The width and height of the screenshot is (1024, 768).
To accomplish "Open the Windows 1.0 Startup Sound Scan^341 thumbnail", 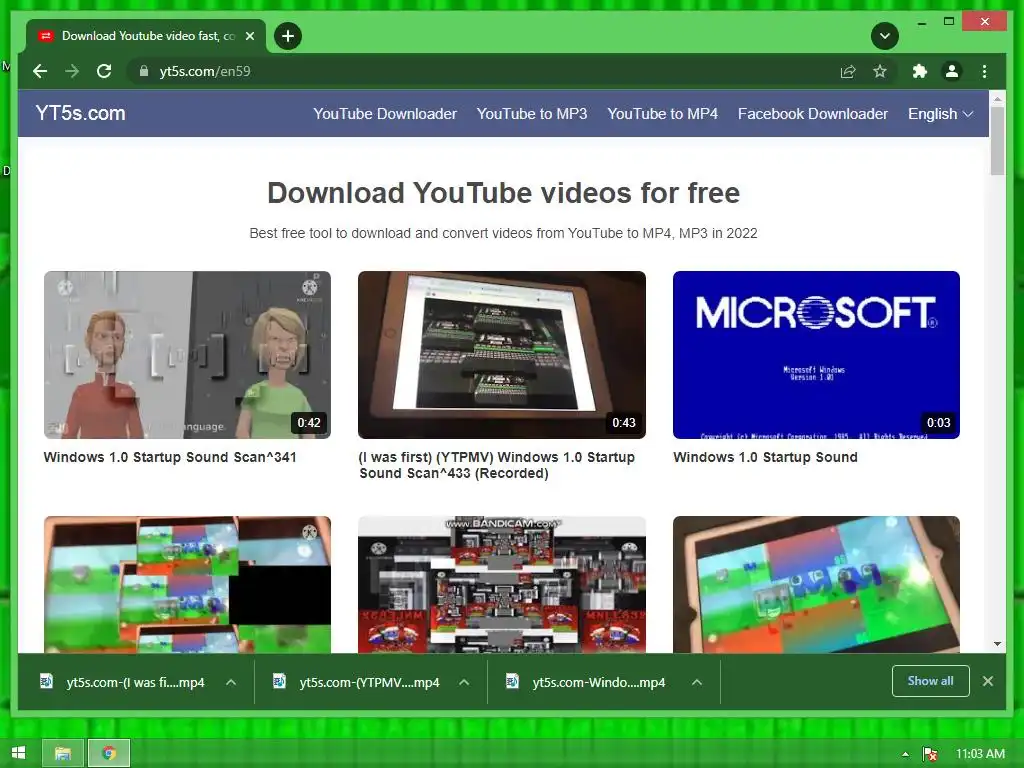I will [x=187, y=355].
